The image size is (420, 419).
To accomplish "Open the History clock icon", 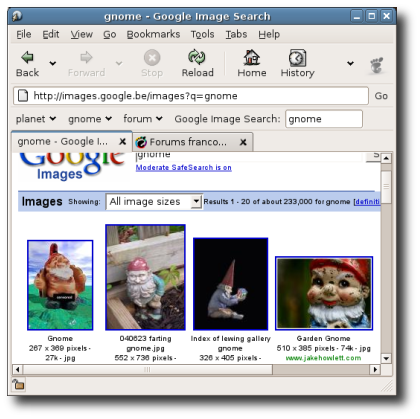I will pyautogui.click(x=297, y=58).
